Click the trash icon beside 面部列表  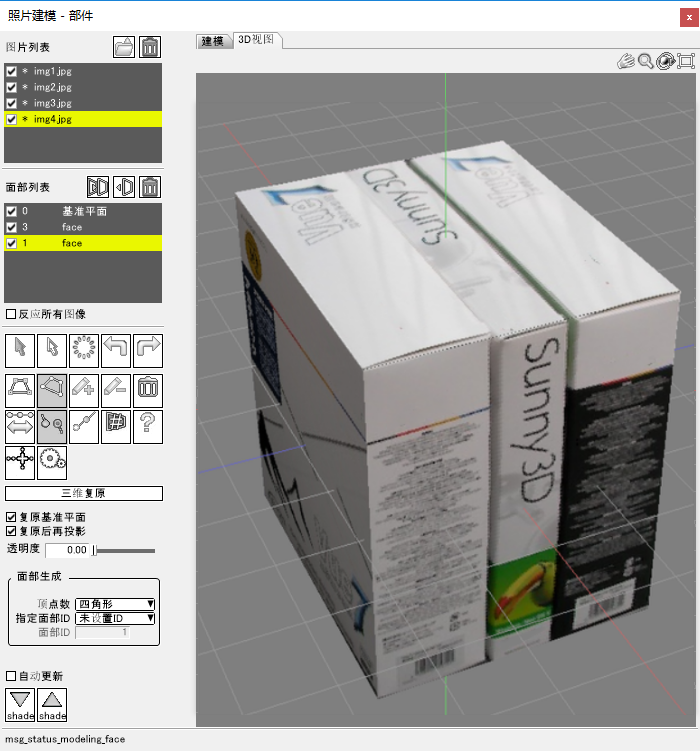(150, 187)
